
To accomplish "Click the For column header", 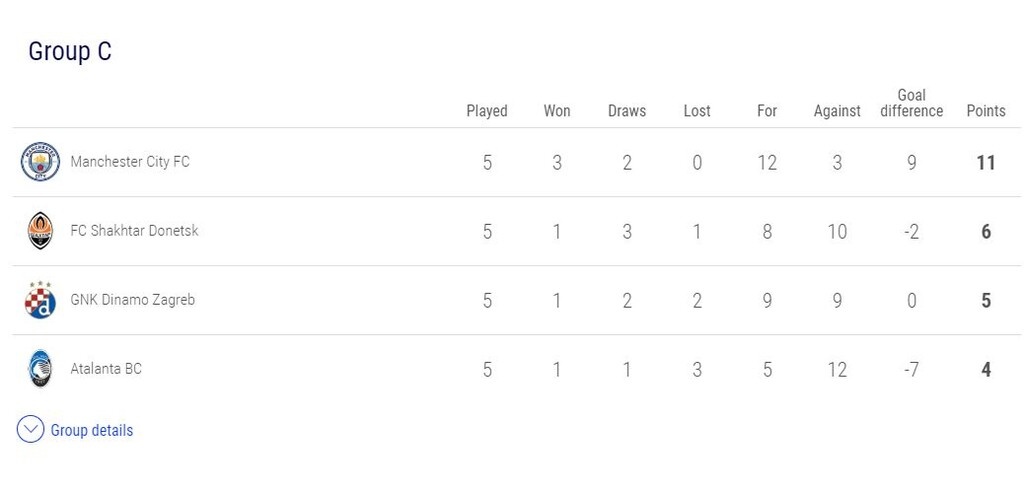I will point(767,111).
